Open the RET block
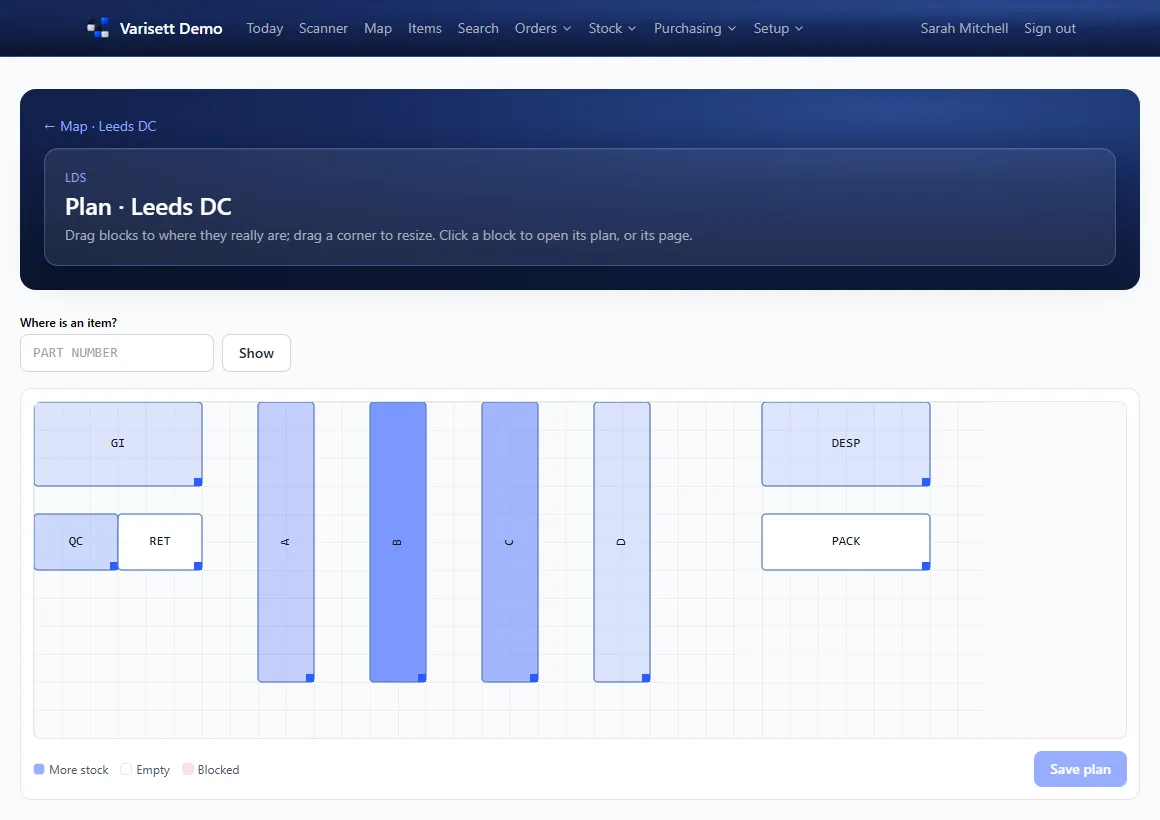Image resolution: width=1160 pixels, height=820 pixels. (160, 541)
